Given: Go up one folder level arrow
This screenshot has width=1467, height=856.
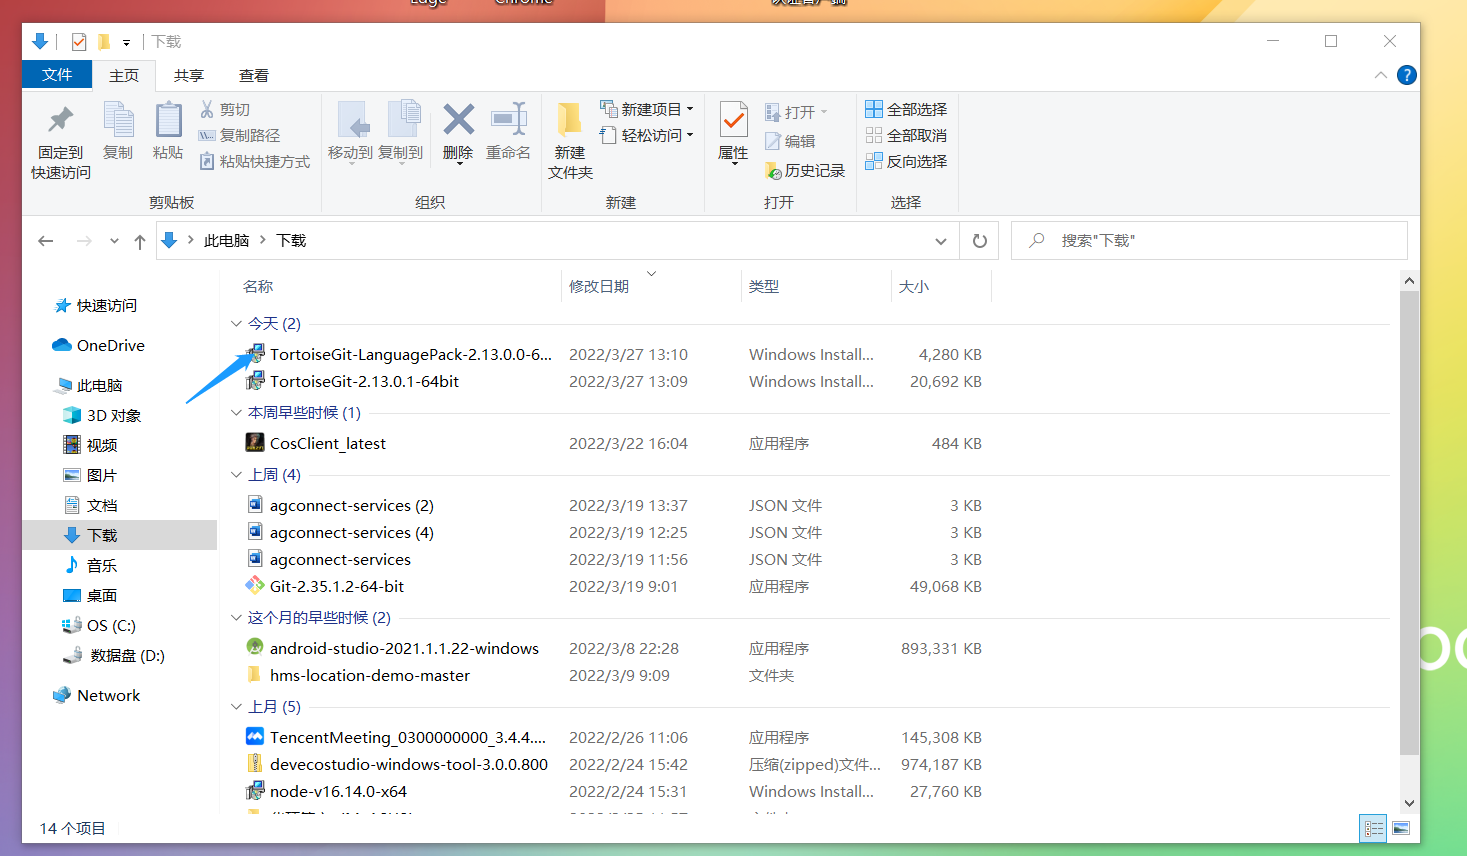Looking at the screenshot, I should click(x=140, y=241).
